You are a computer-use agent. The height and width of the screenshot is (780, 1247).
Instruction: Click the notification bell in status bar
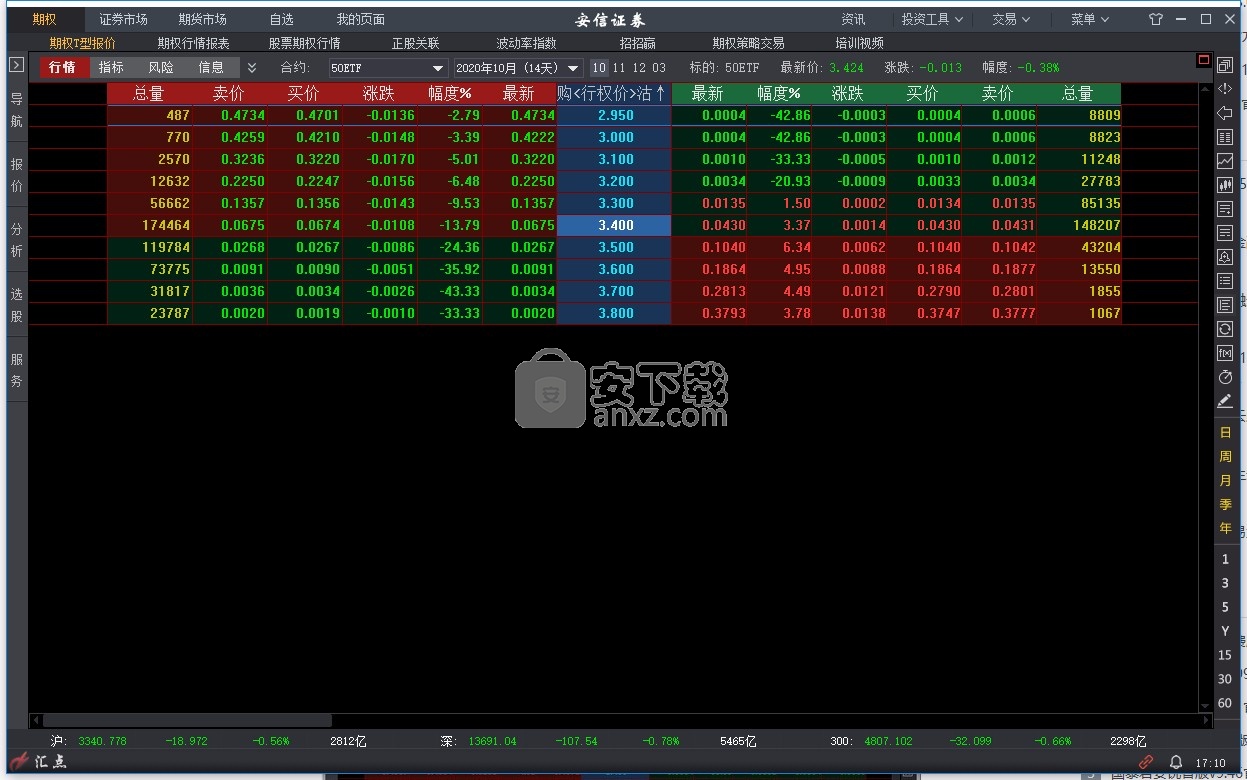1176,763
